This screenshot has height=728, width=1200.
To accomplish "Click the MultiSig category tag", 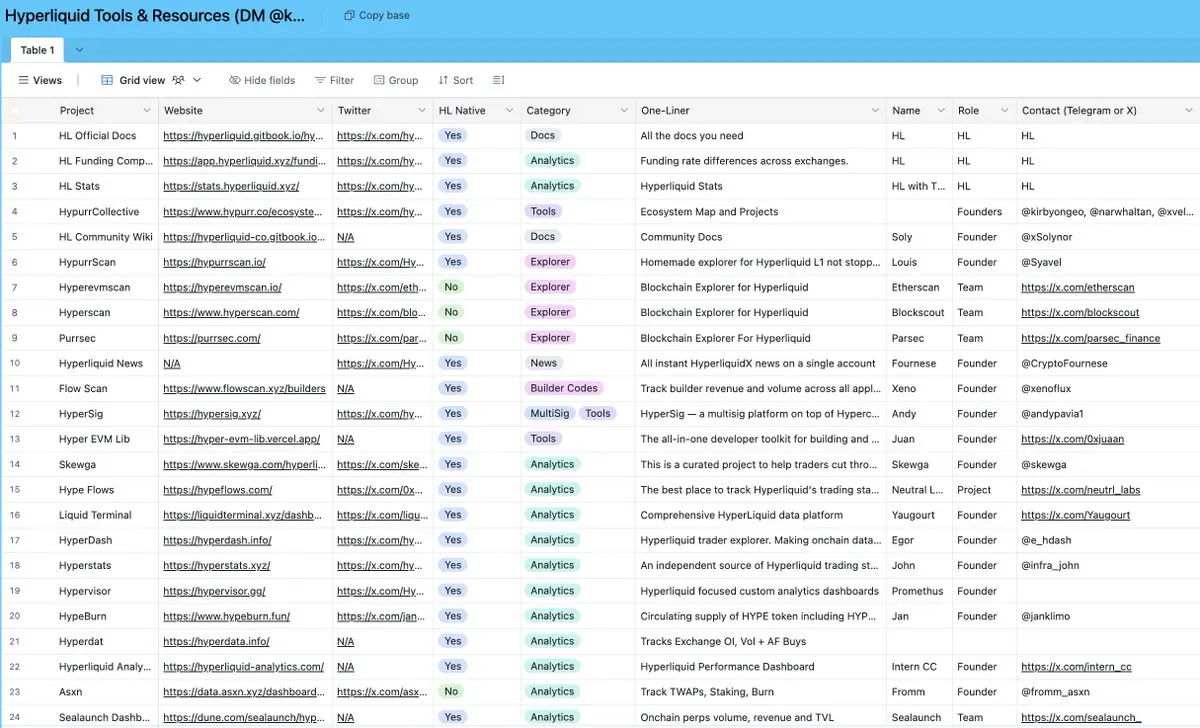I will (549, 413).
